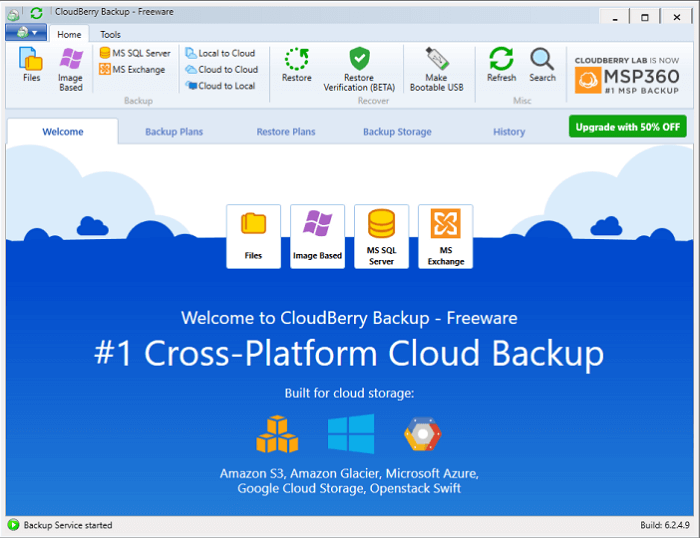Open the Backup Plans tab

point(174,132)
